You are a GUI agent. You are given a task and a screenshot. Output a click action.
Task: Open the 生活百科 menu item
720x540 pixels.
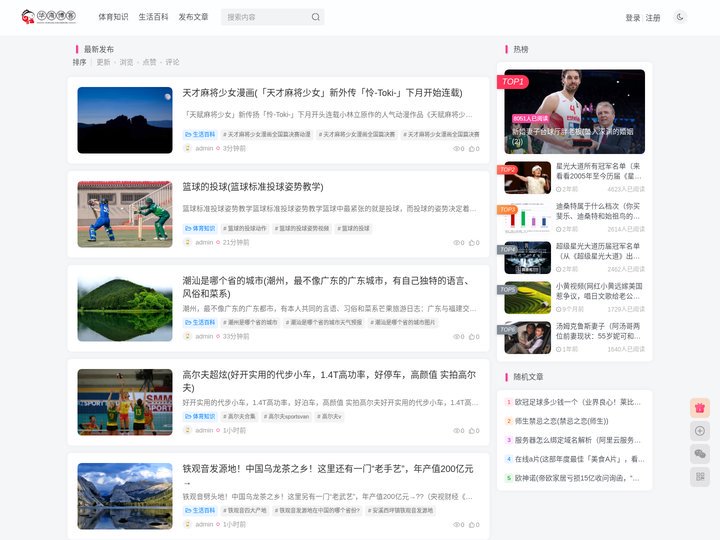click(153, 17)
